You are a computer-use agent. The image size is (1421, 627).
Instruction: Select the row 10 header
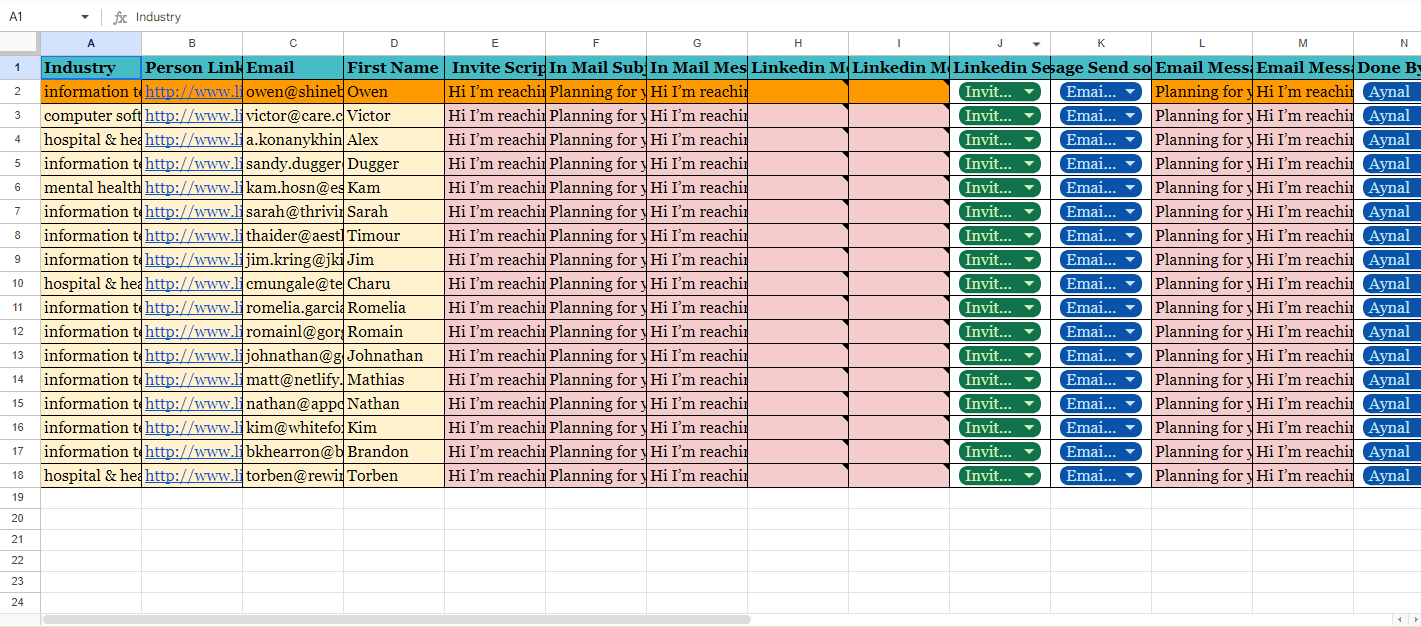[x=20, y=284]
